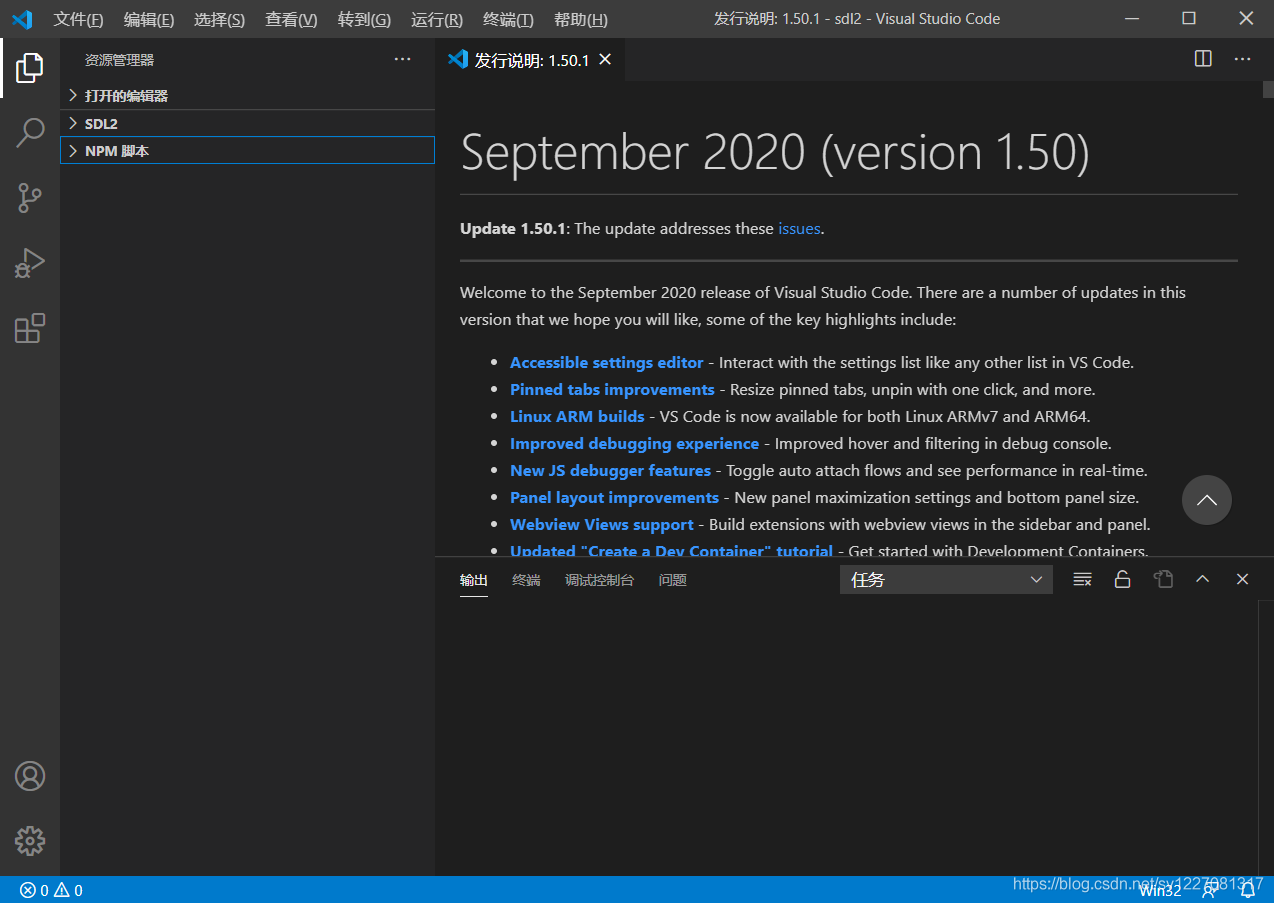
Task: Open New JS debugger features link
Action: [x=610, y=470]
